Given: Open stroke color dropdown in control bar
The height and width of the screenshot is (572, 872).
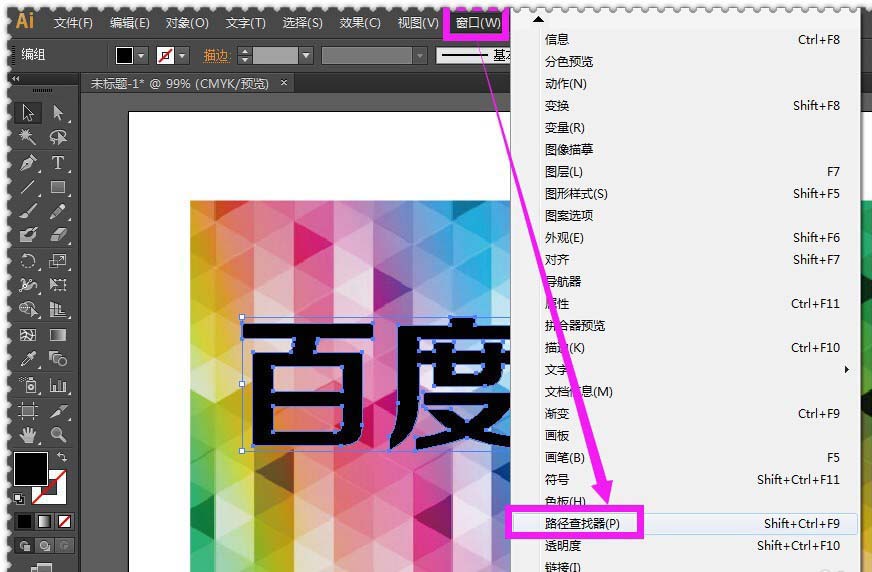Looking at the screenshot, I should [182, 56].
